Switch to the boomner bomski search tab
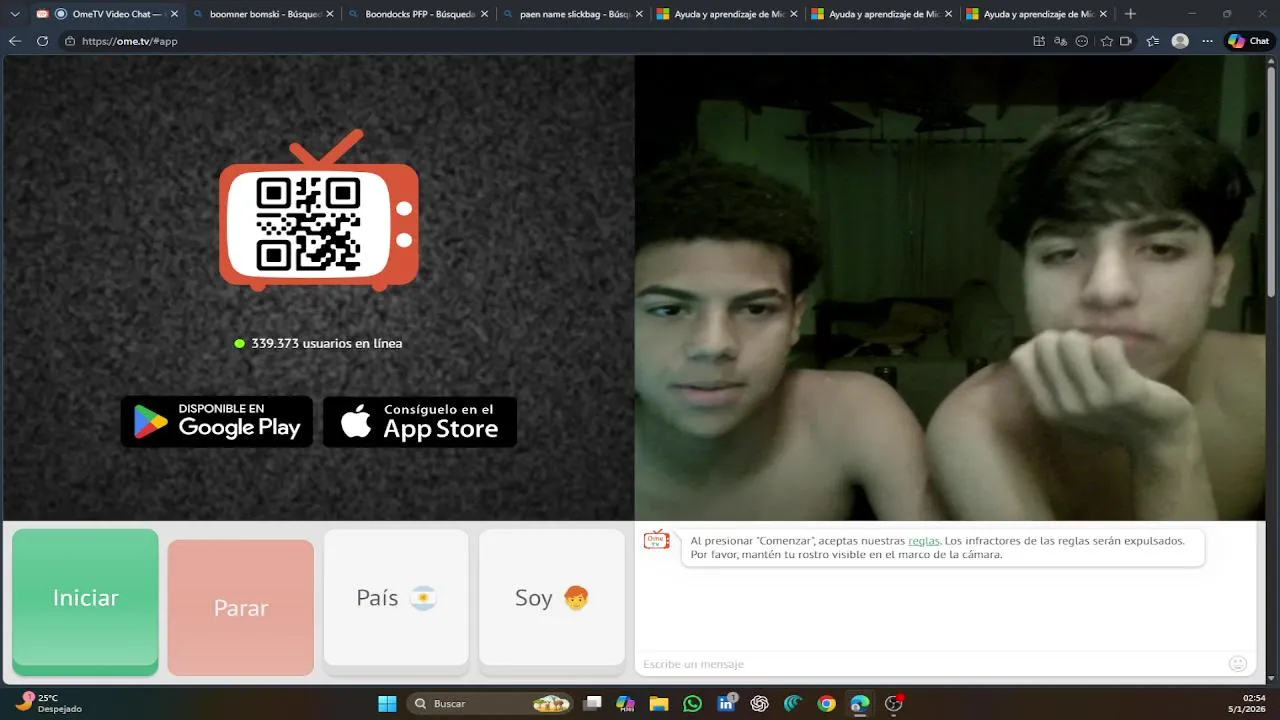Screen dimensions: 1280x720 pos(264,14)
